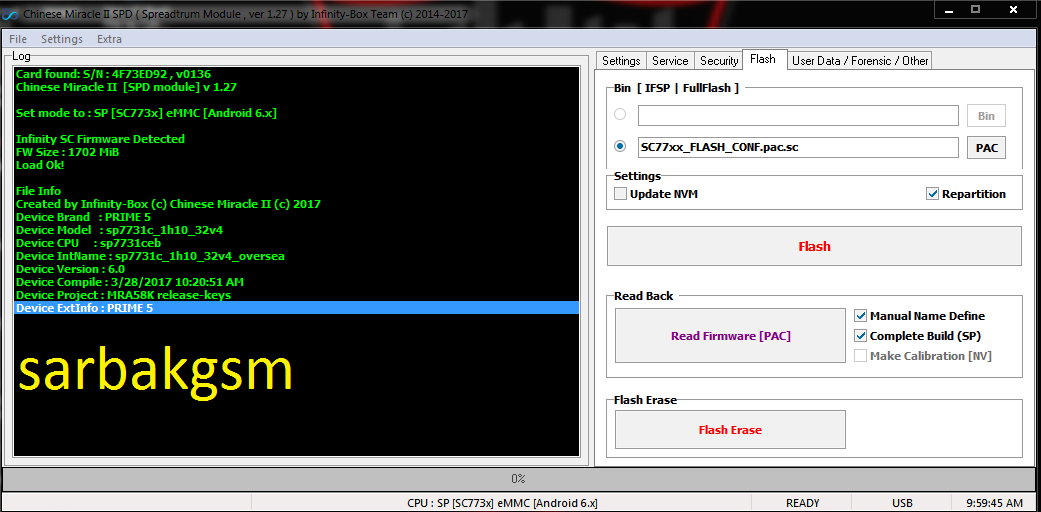Click the 9:59:45 AM clock in status bar
Image resolution: width=1041 pixels, height=512 pixels.
click(x=995, y=503)
